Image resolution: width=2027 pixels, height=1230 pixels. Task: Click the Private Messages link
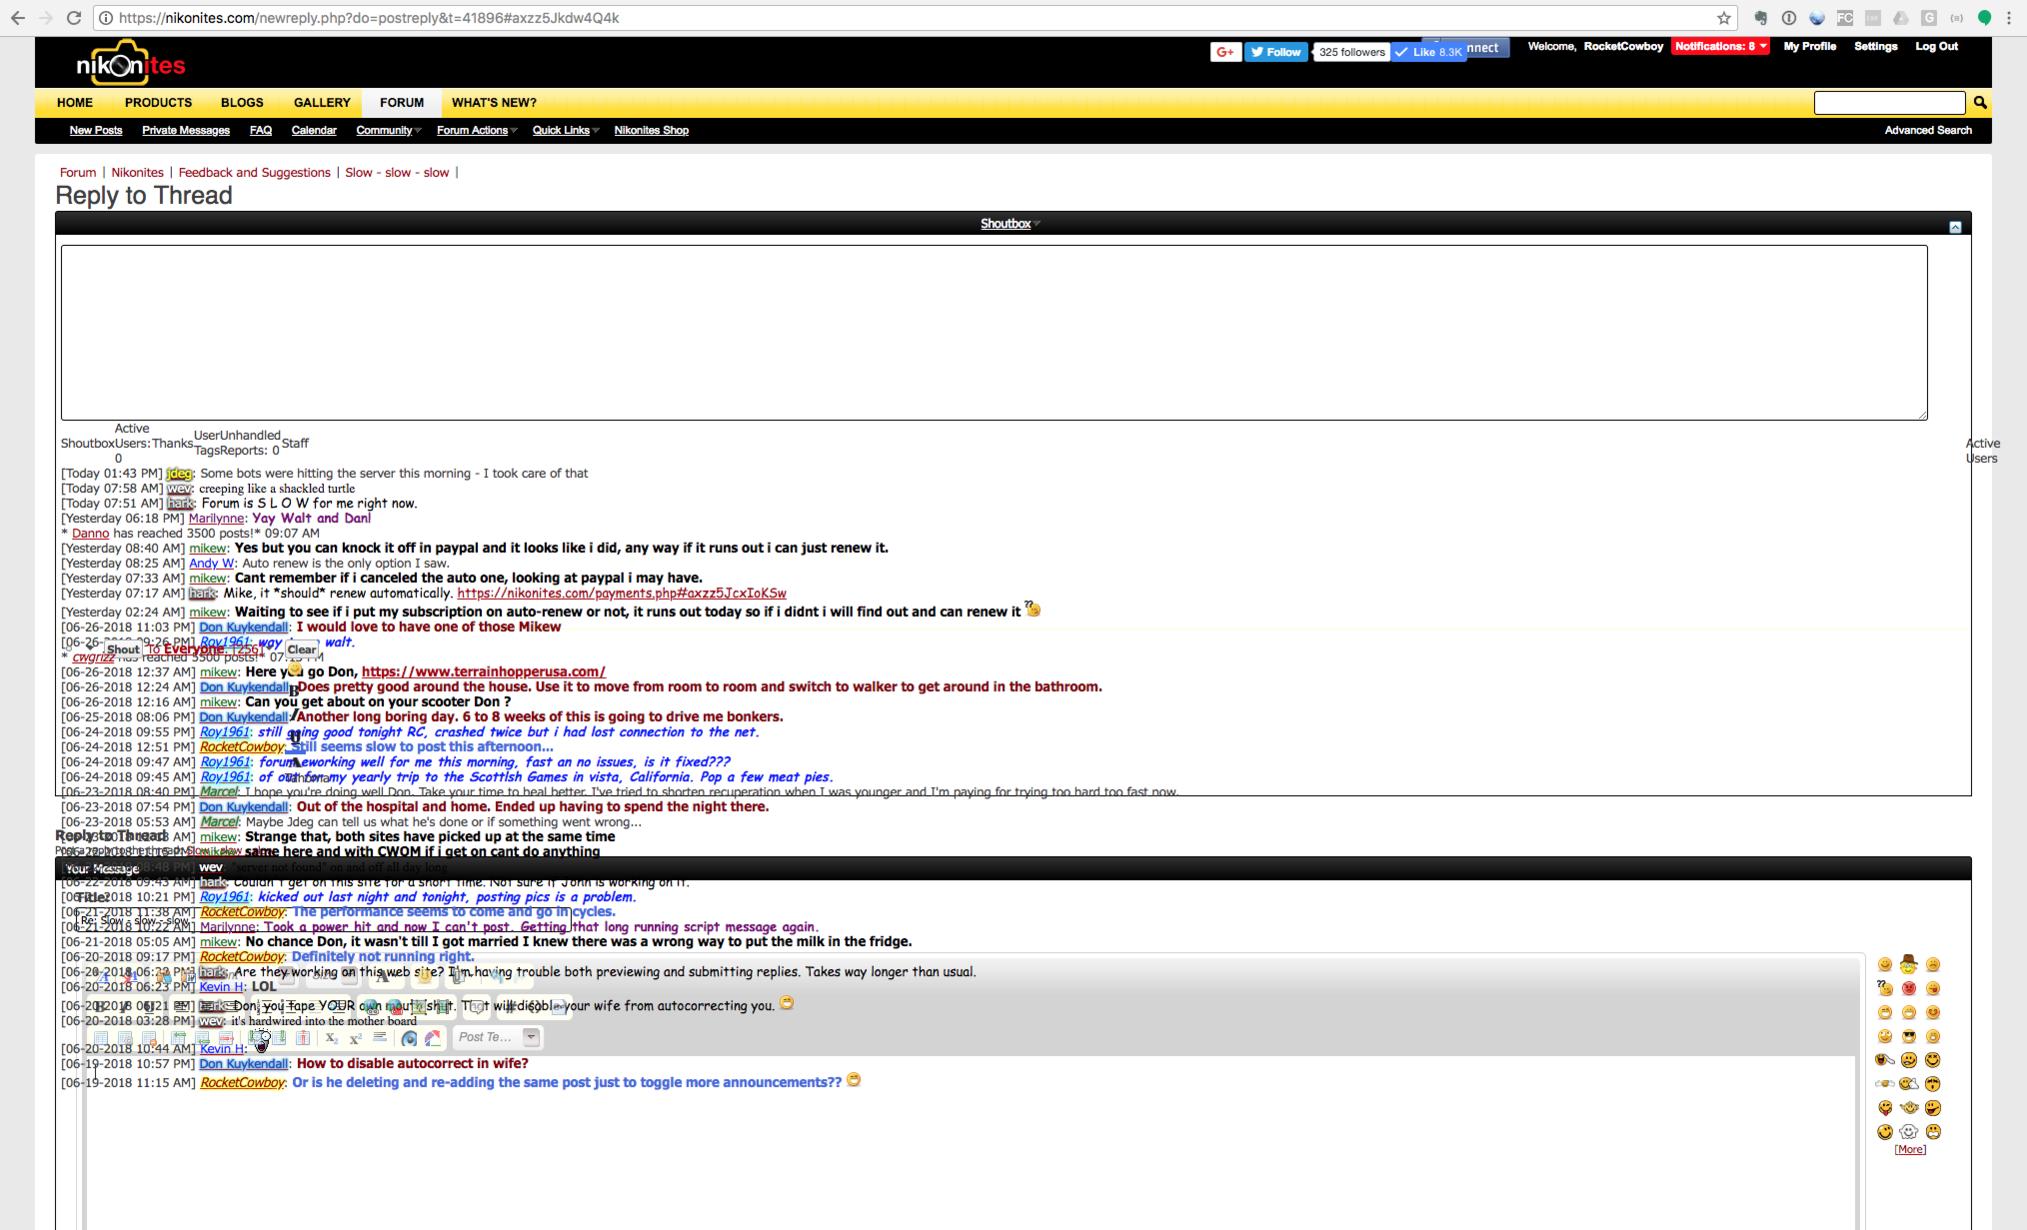185,130
